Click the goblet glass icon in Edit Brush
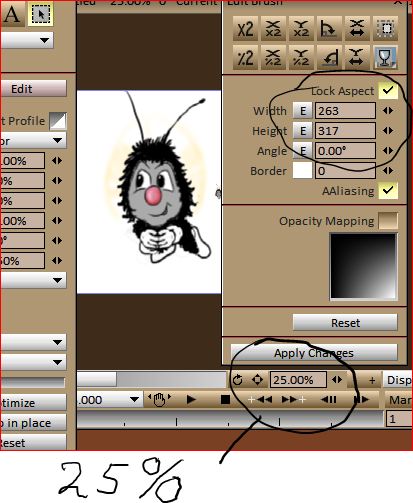413x503 pixels. click(385, 57)
